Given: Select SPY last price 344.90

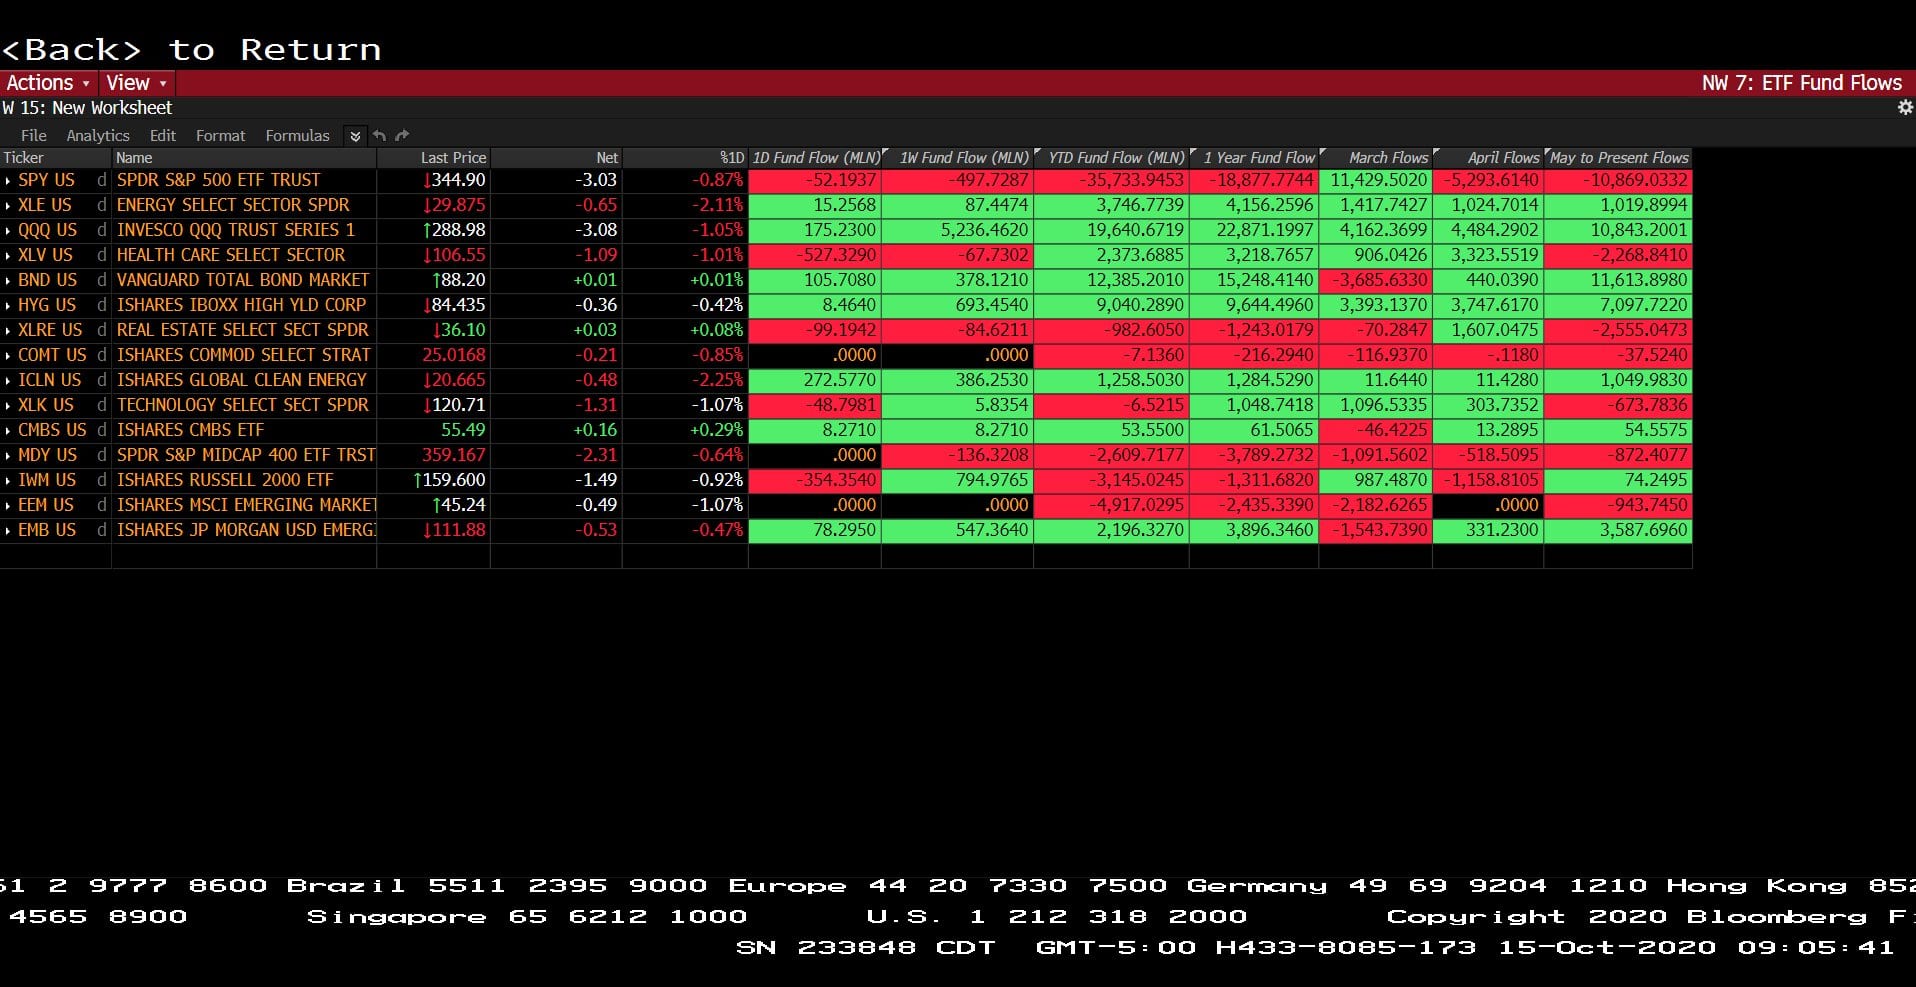Looking at the screenshot, I should [434, 180].
